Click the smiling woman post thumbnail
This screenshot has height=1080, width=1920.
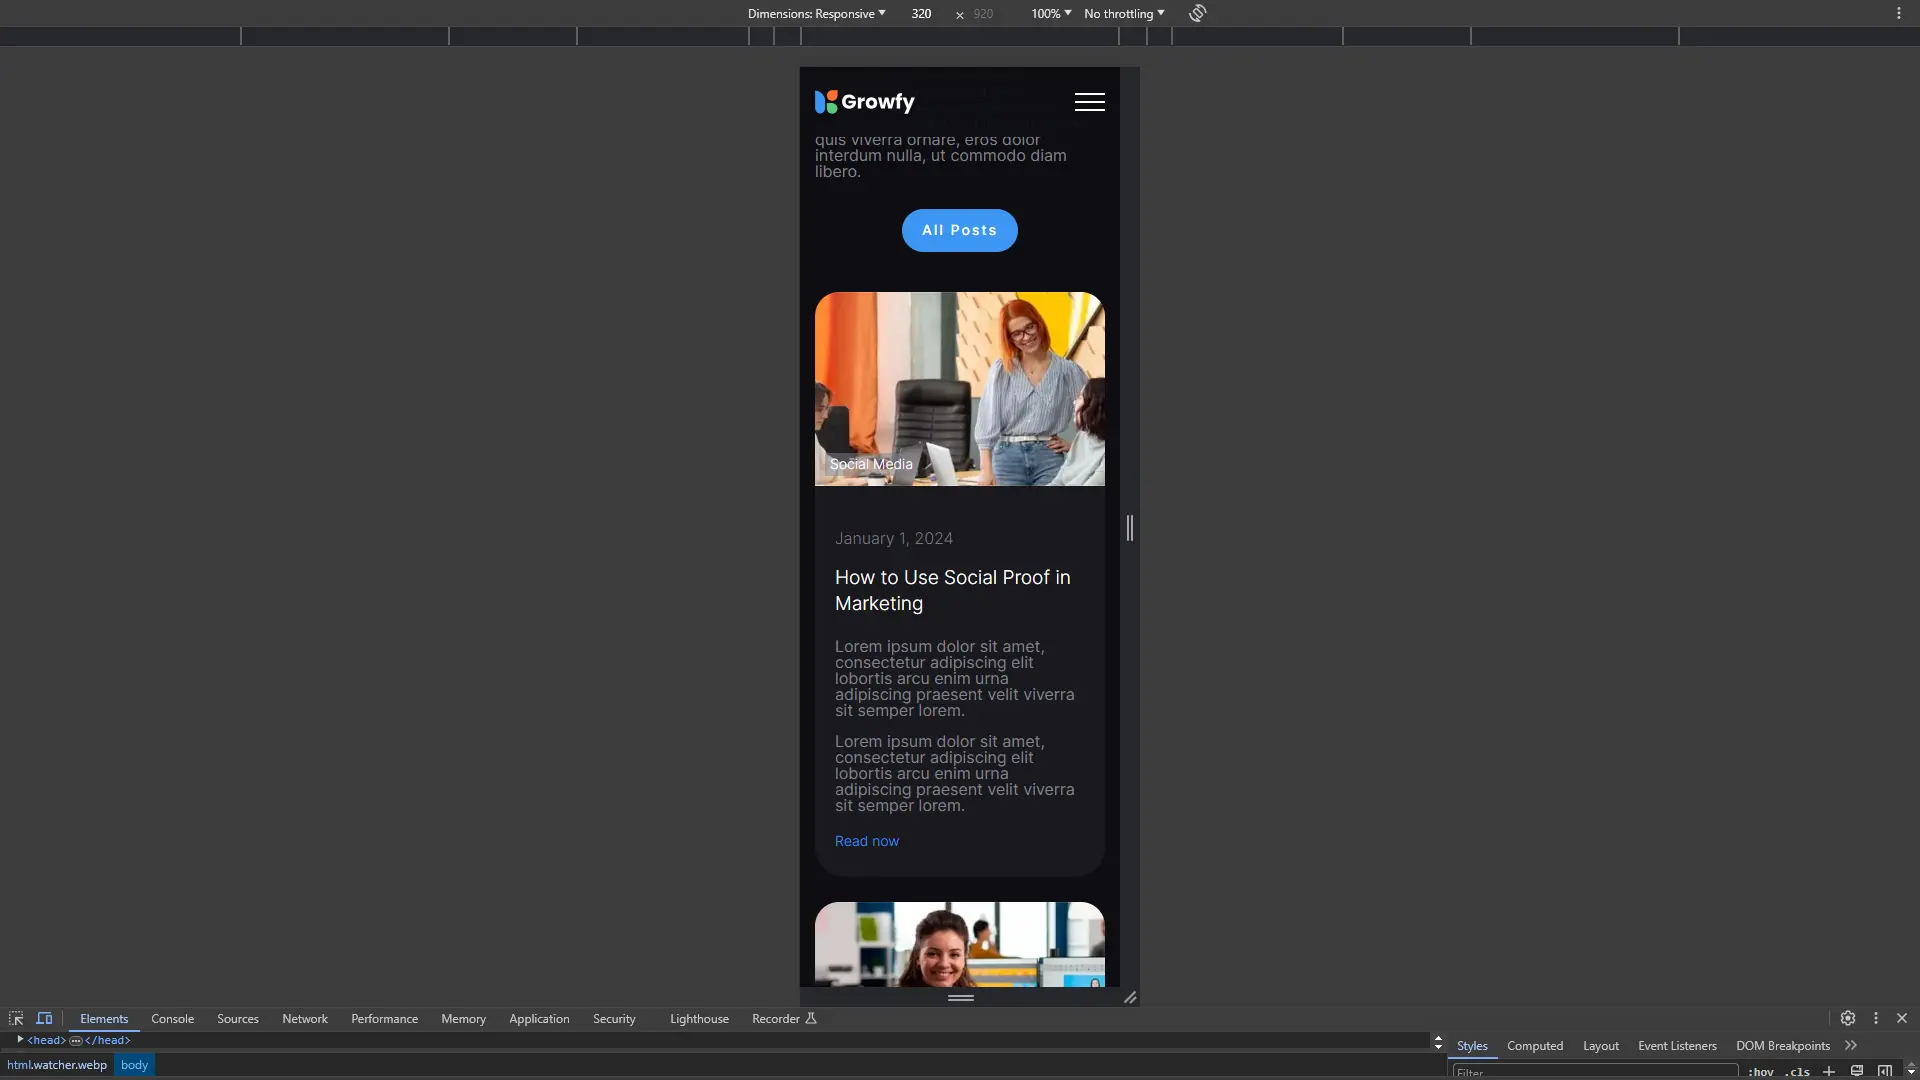point(959,944)
